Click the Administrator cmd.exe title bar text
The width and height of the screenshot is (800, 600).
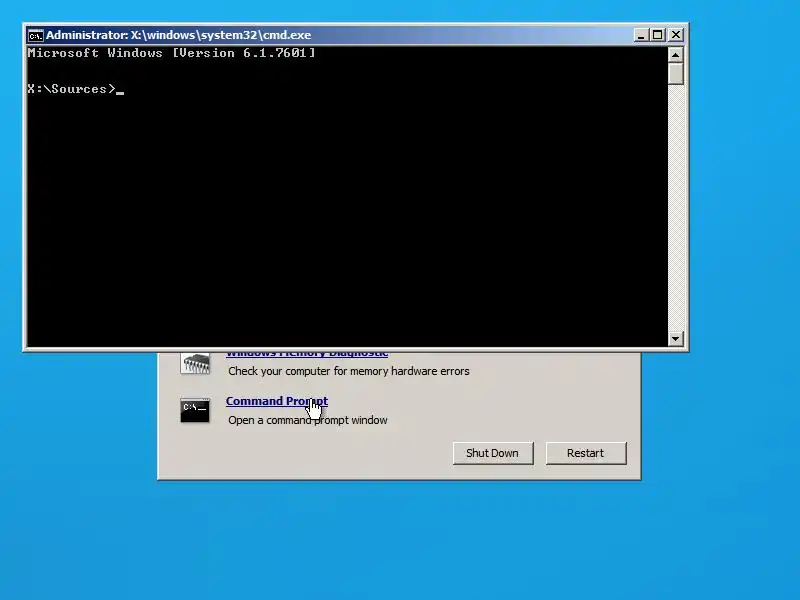pyautogui.click(x=179, y=35)
